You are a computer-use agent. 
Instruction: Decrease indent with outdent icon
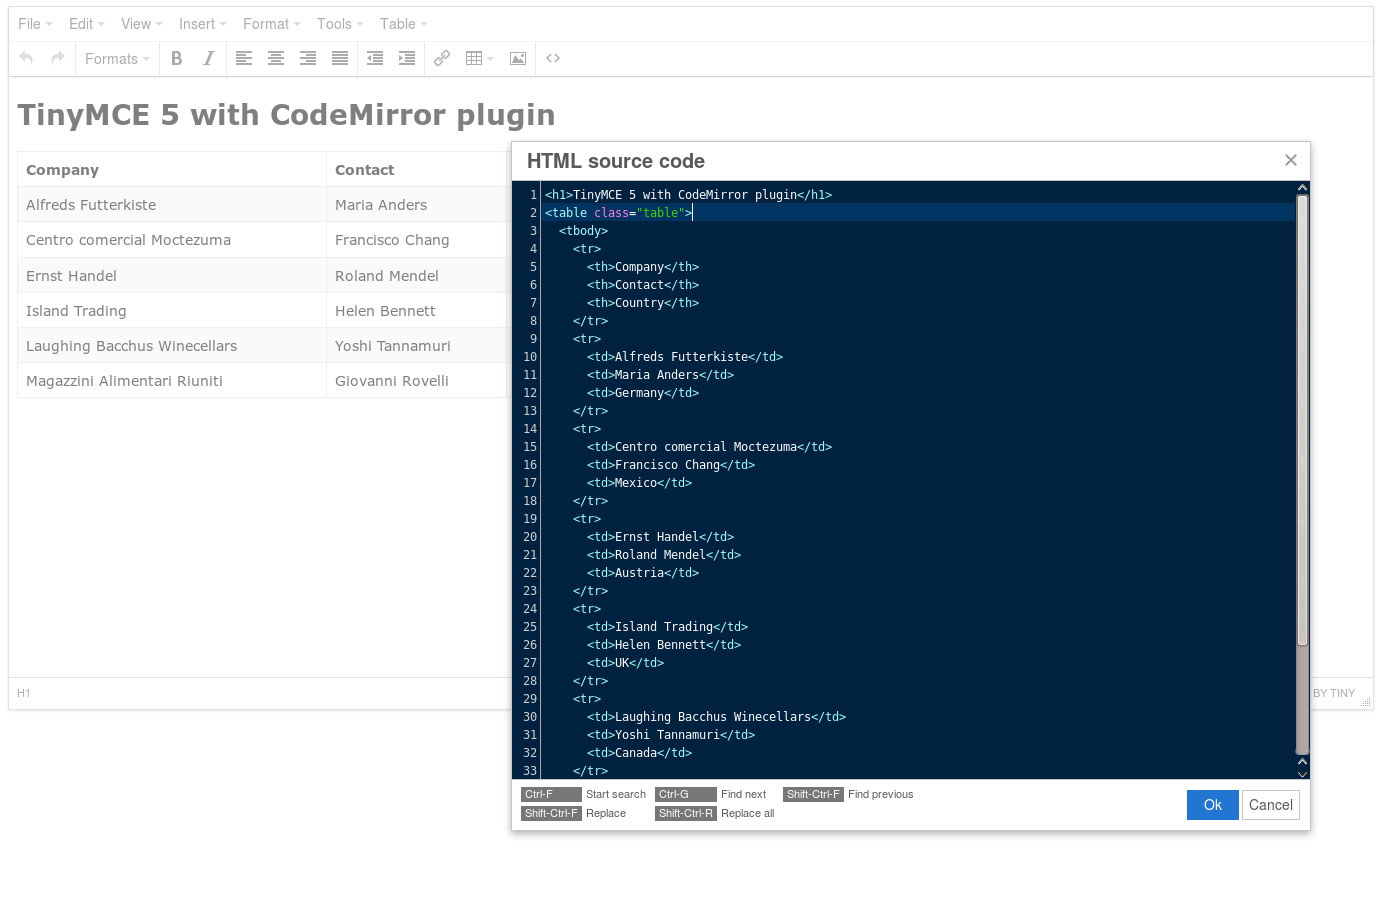click(375, 58)
